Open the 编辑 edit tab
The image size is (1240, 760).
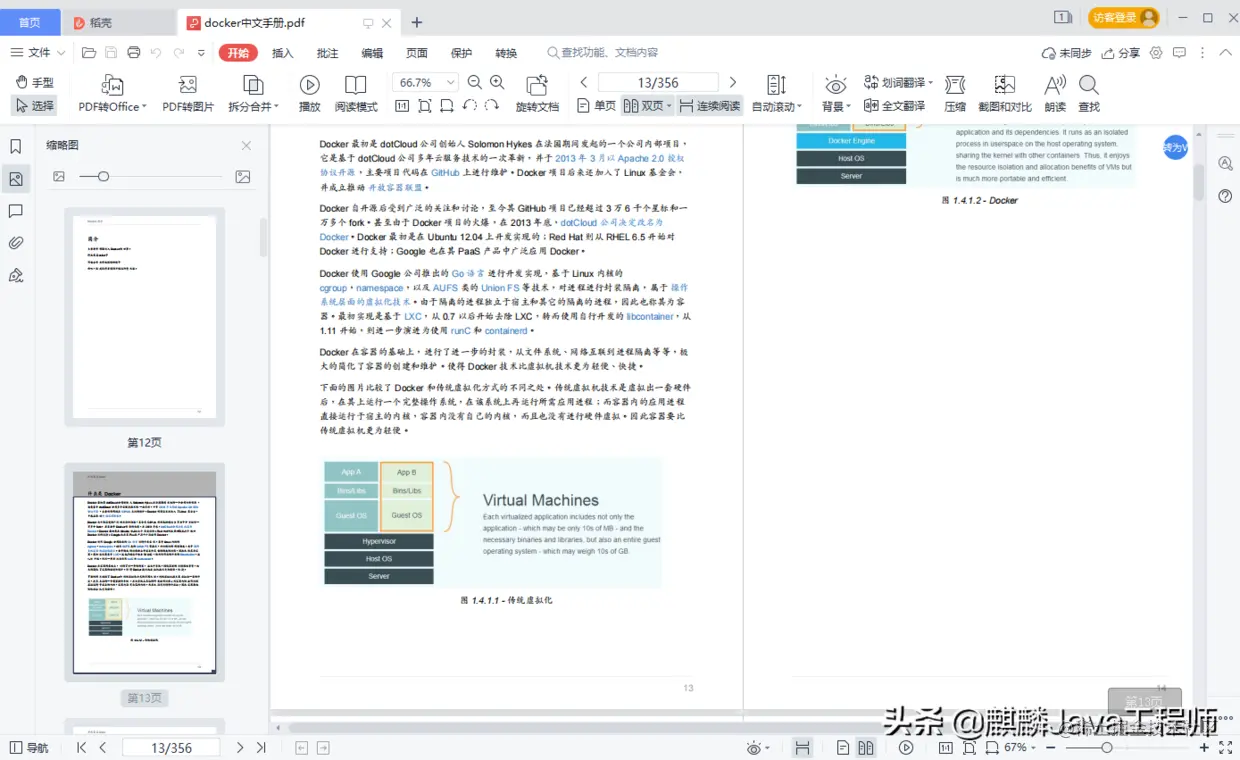pos(372,53)
